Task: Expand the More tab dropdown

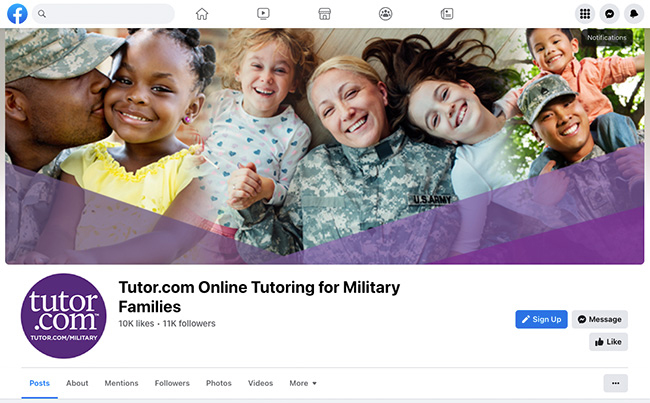Action: [x=303, y=383]
